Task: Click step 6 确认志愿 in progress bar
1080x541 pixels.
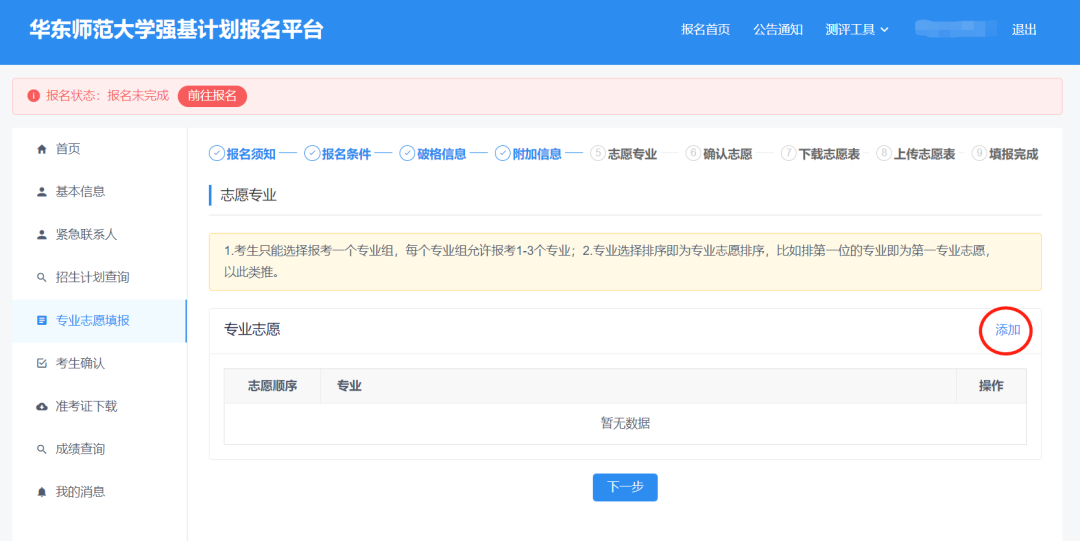Action: coord(719,154)
